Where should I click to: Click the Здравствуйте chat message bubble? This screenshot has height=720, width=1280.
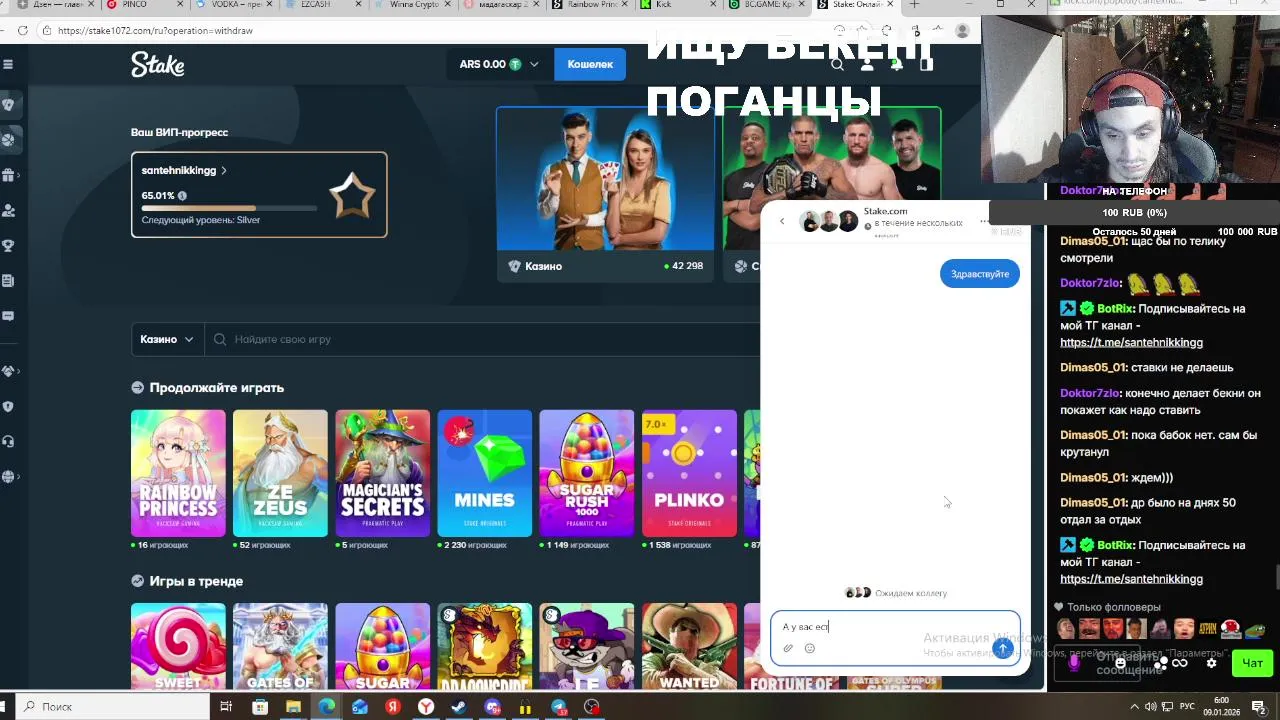(979, 274)
